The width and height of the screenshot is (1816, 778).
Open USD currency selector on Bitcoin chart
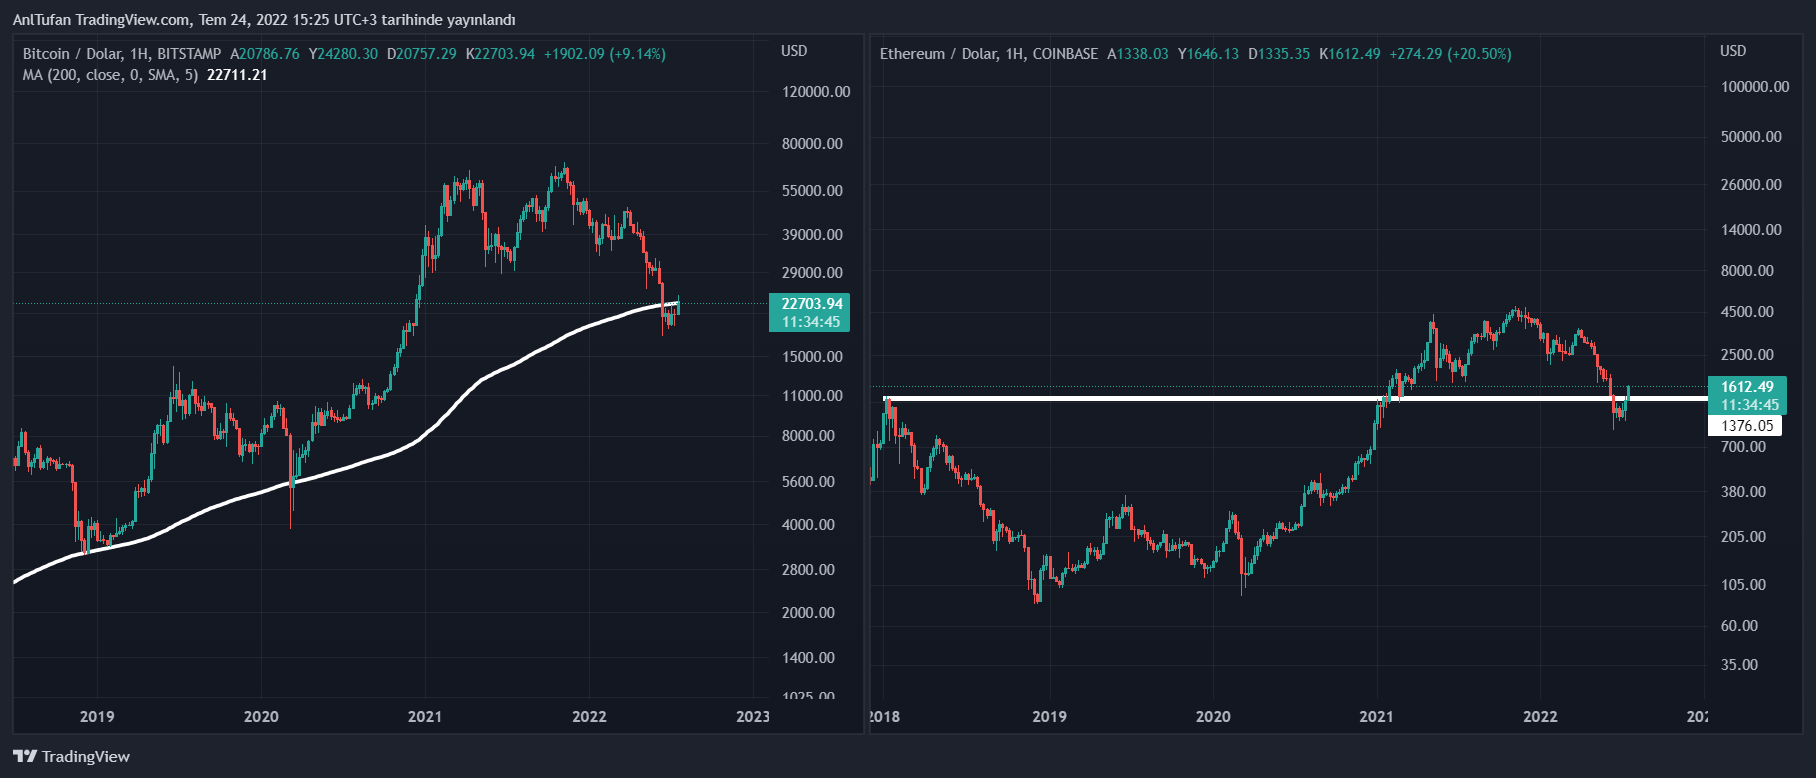point(794,51)
